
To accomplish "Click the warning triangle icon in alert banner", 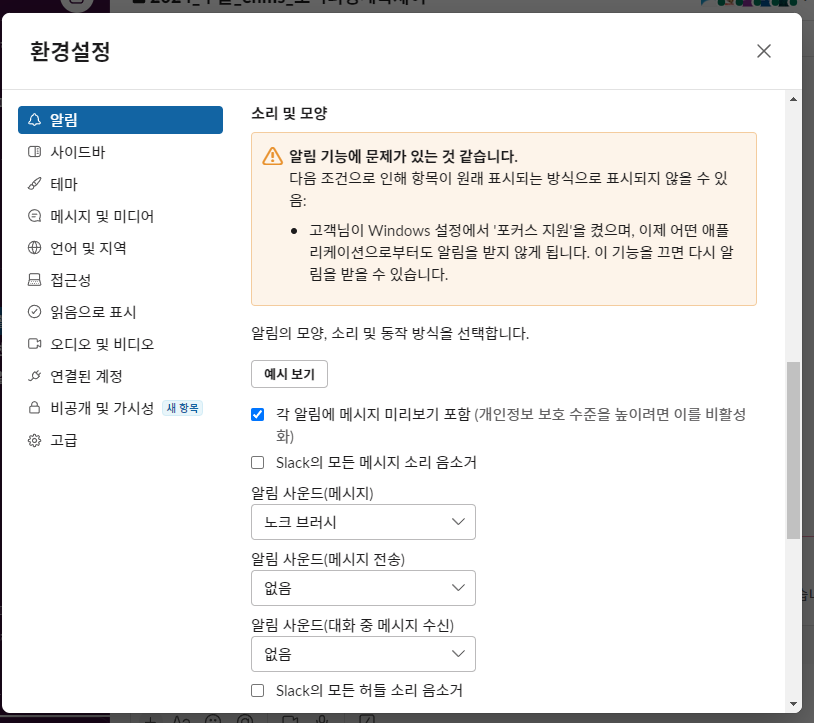I will pyautogui.click(x=273, y=156).
